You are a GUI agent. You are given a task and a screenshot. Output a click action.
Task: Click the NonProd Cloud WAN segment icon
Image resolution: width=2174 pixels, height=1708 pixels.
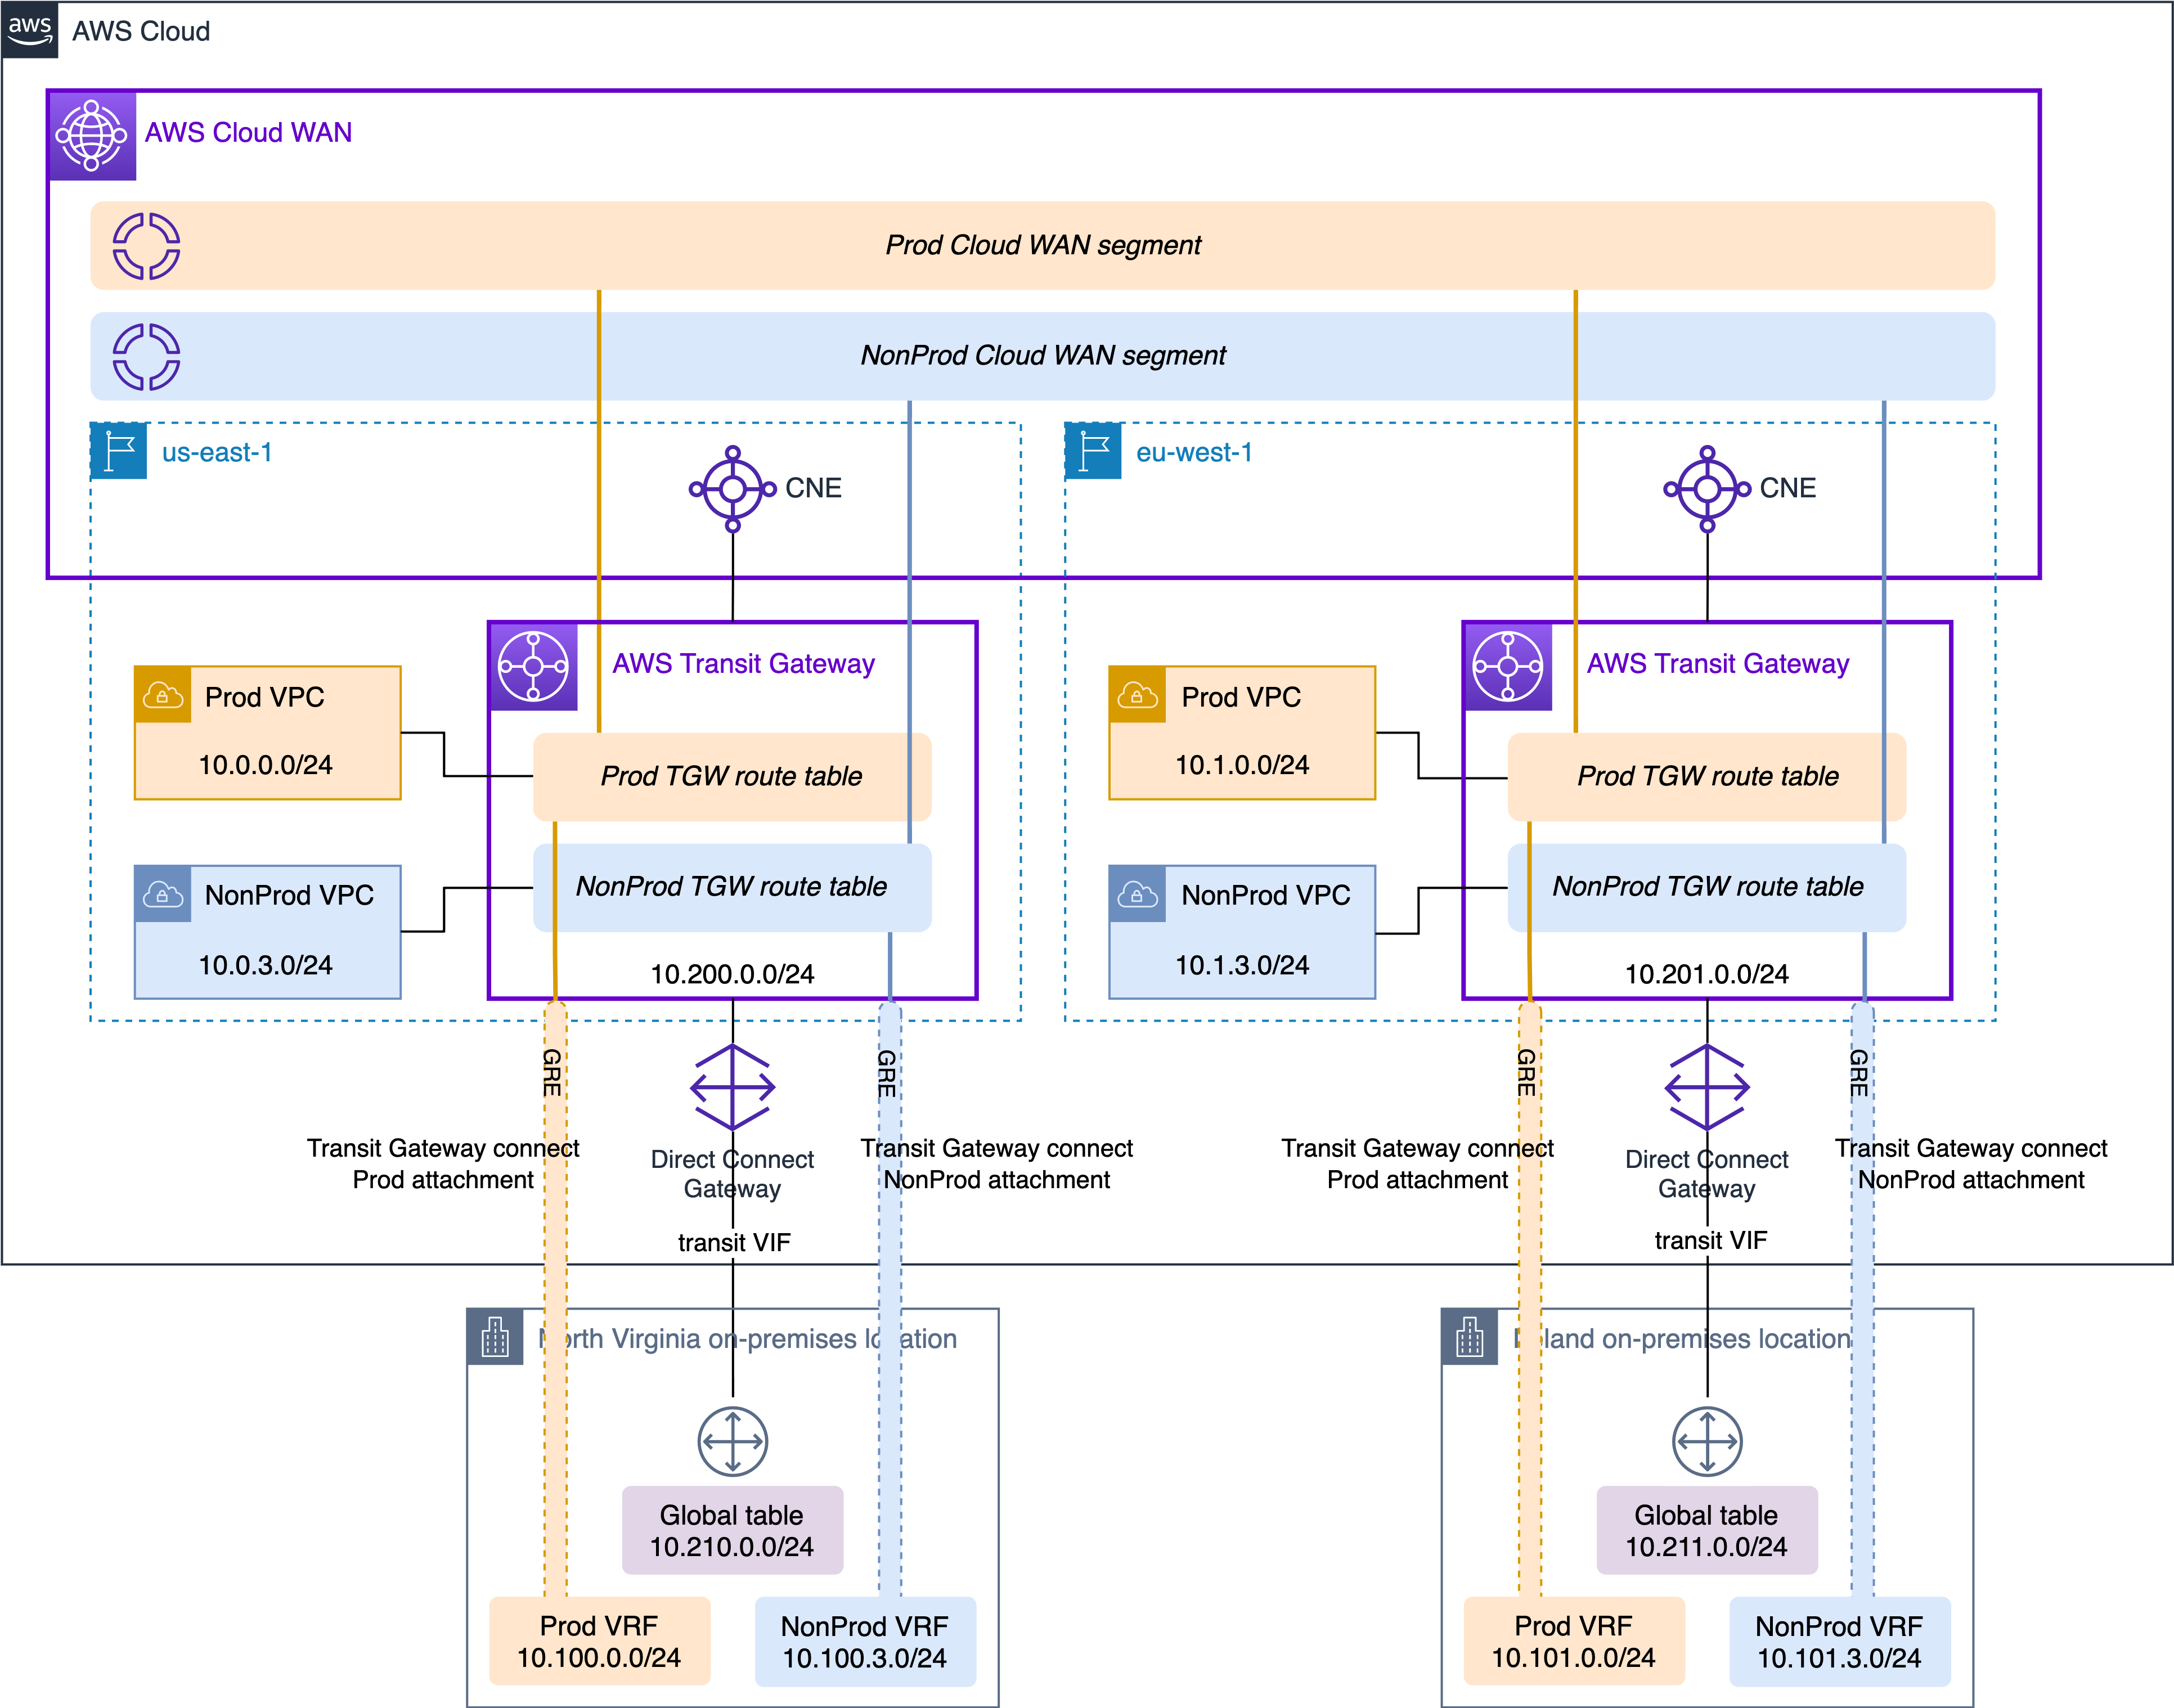point(146,357)
